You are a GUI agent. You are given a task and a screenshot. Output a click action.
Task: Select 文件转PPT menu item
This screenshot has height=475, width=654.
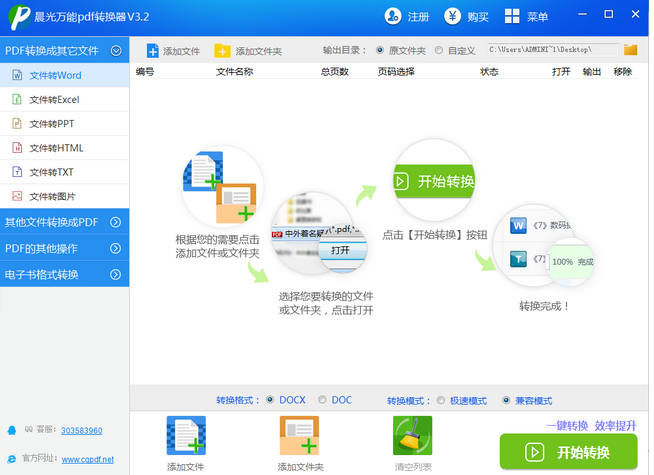click(x=65, y=124)
